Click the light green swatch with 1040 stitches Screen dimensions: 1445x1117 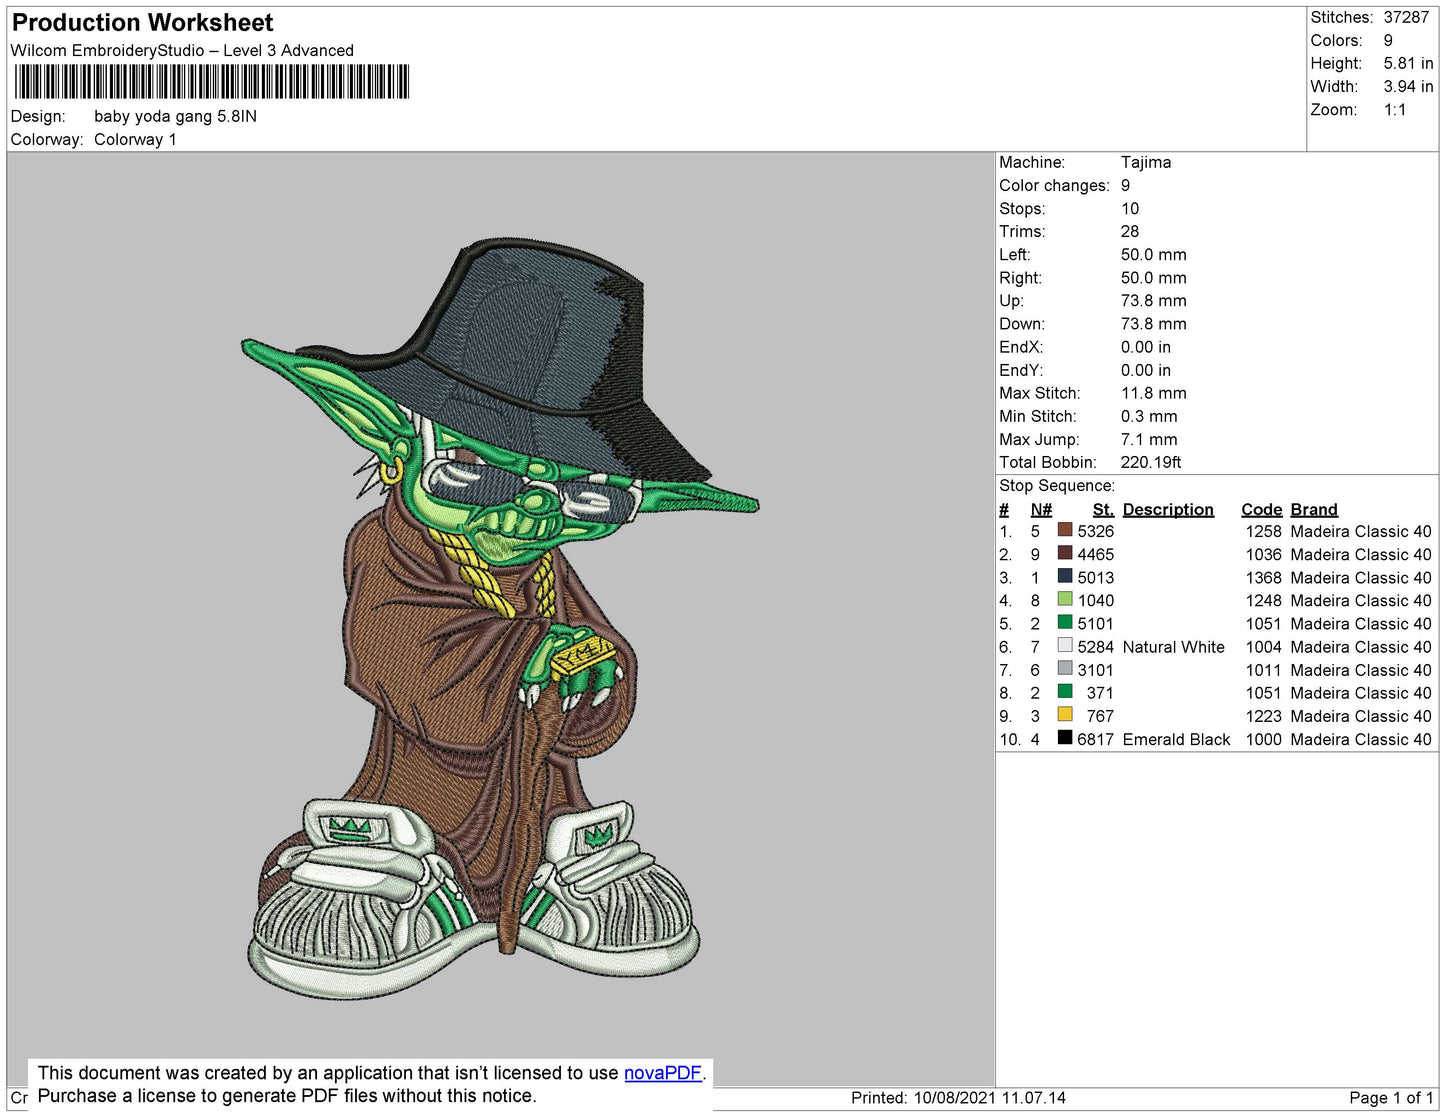[1065, 599]
